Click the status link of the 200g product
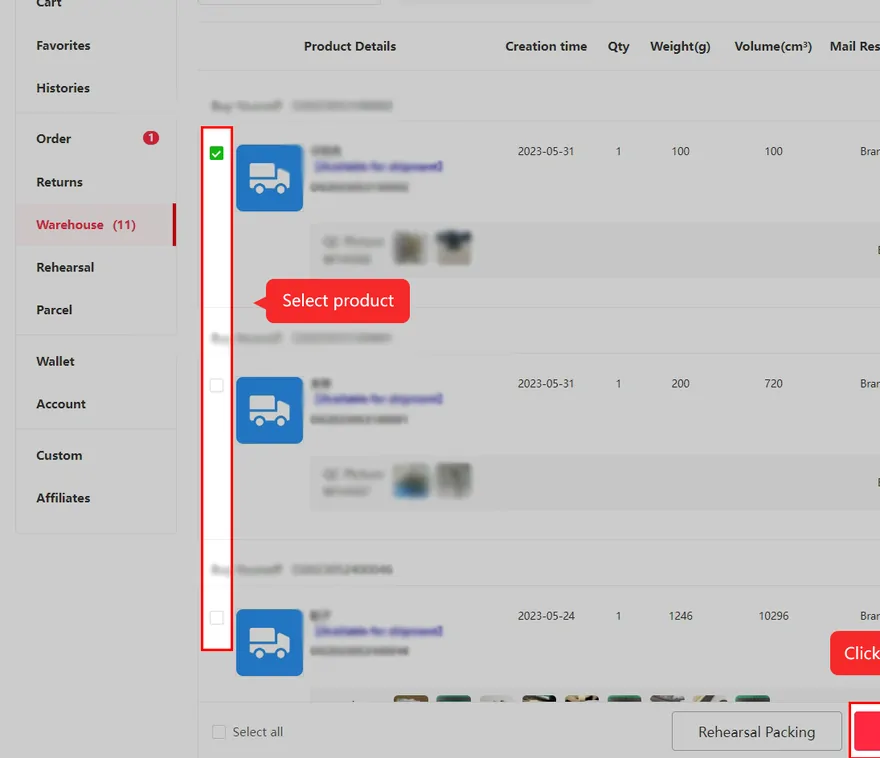Viewport: 880px width, 758px height. [x=379, y=398]
